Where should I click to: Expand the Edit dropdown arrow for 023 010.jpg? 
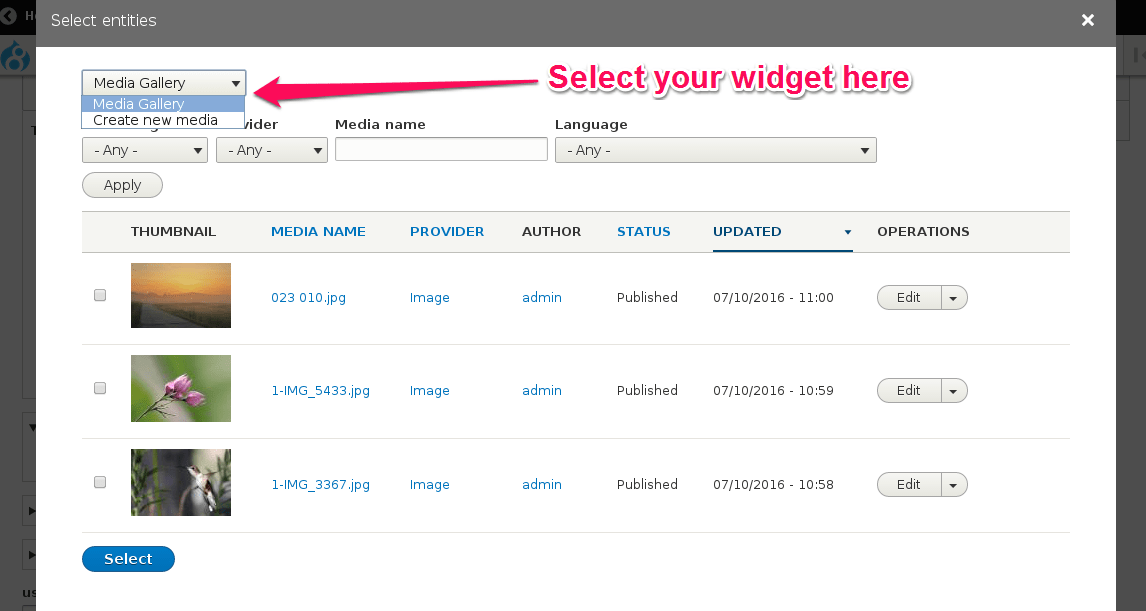click(953, 297)
